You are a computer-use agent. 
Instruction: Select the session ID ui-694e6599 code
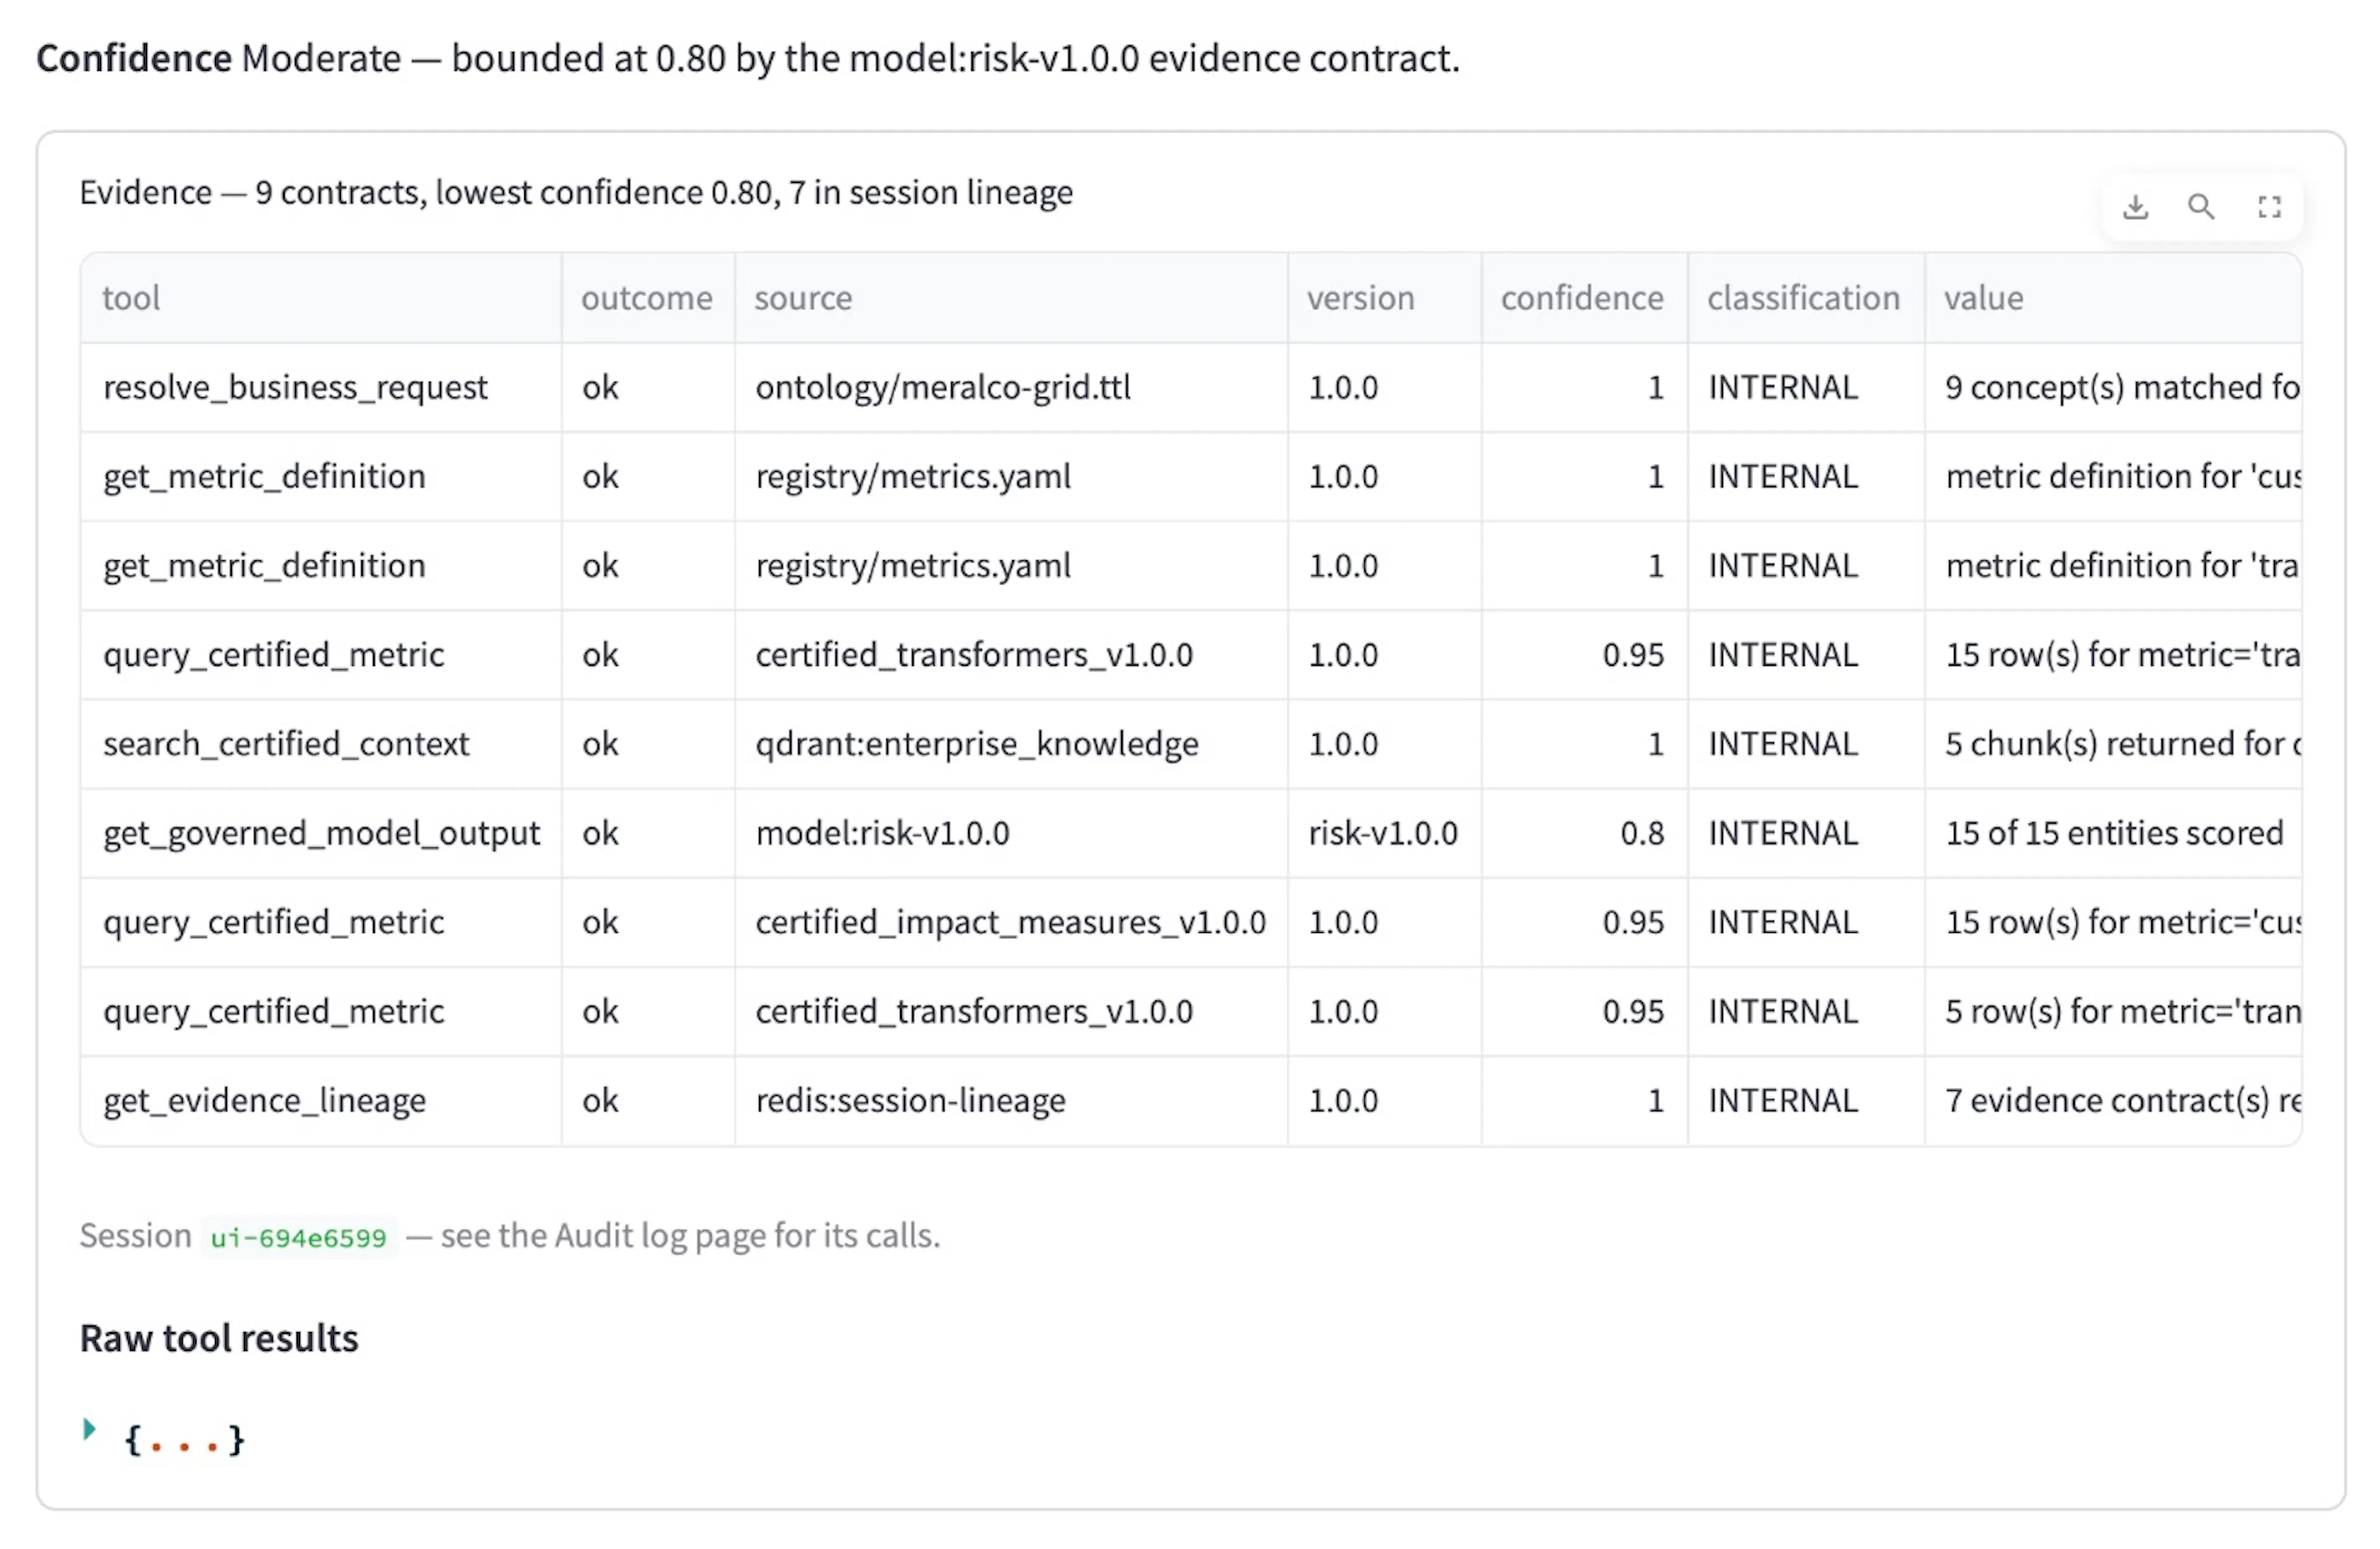[298, 1237]
